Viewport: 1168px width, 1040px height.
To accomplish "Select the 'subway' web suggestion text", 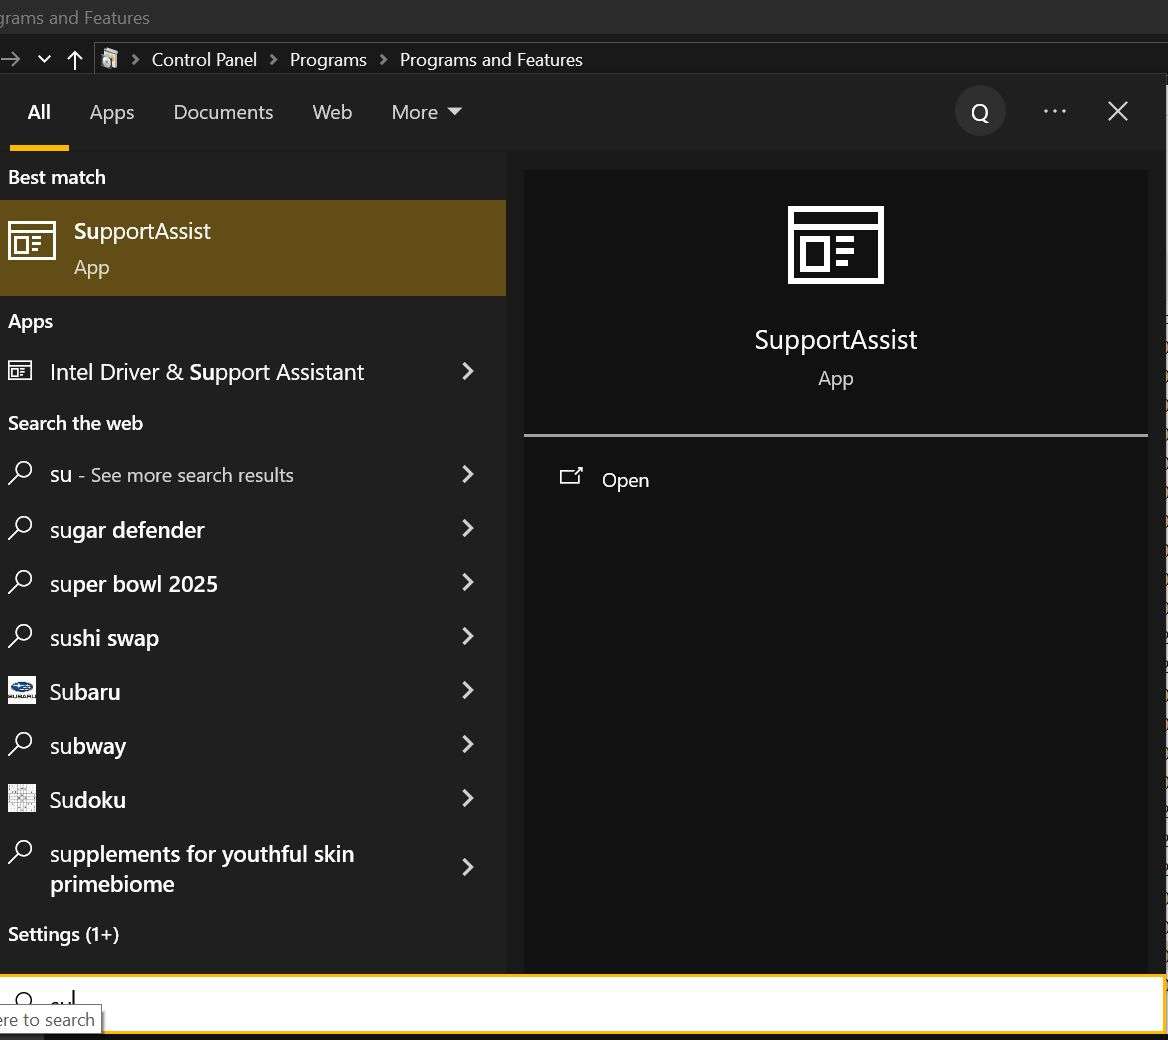I will (88, 746).
